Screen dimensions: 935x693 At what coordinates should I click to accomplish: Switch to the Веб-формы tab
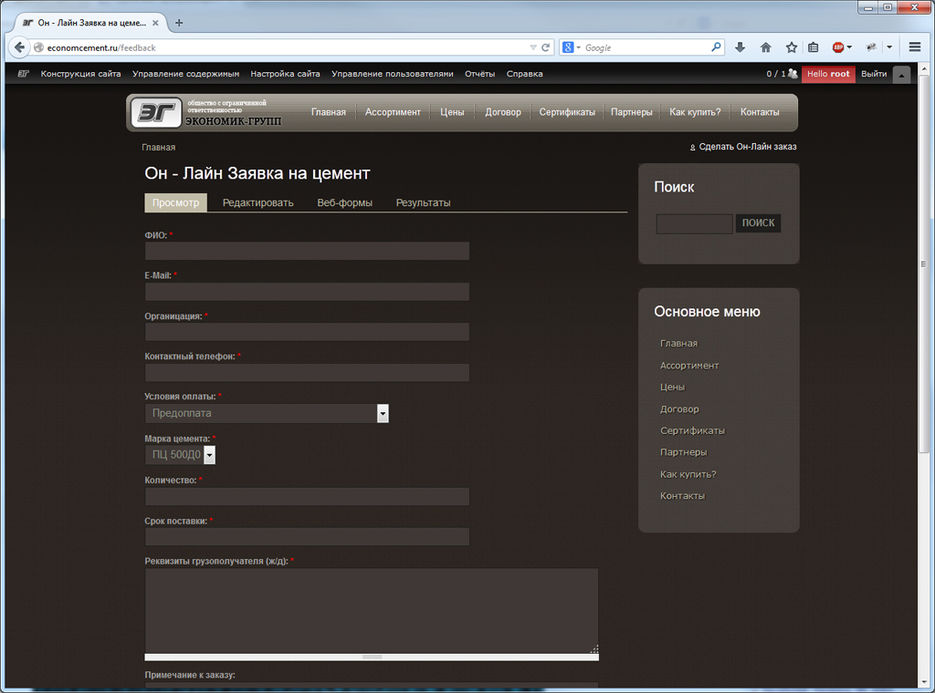pos(345,203)
